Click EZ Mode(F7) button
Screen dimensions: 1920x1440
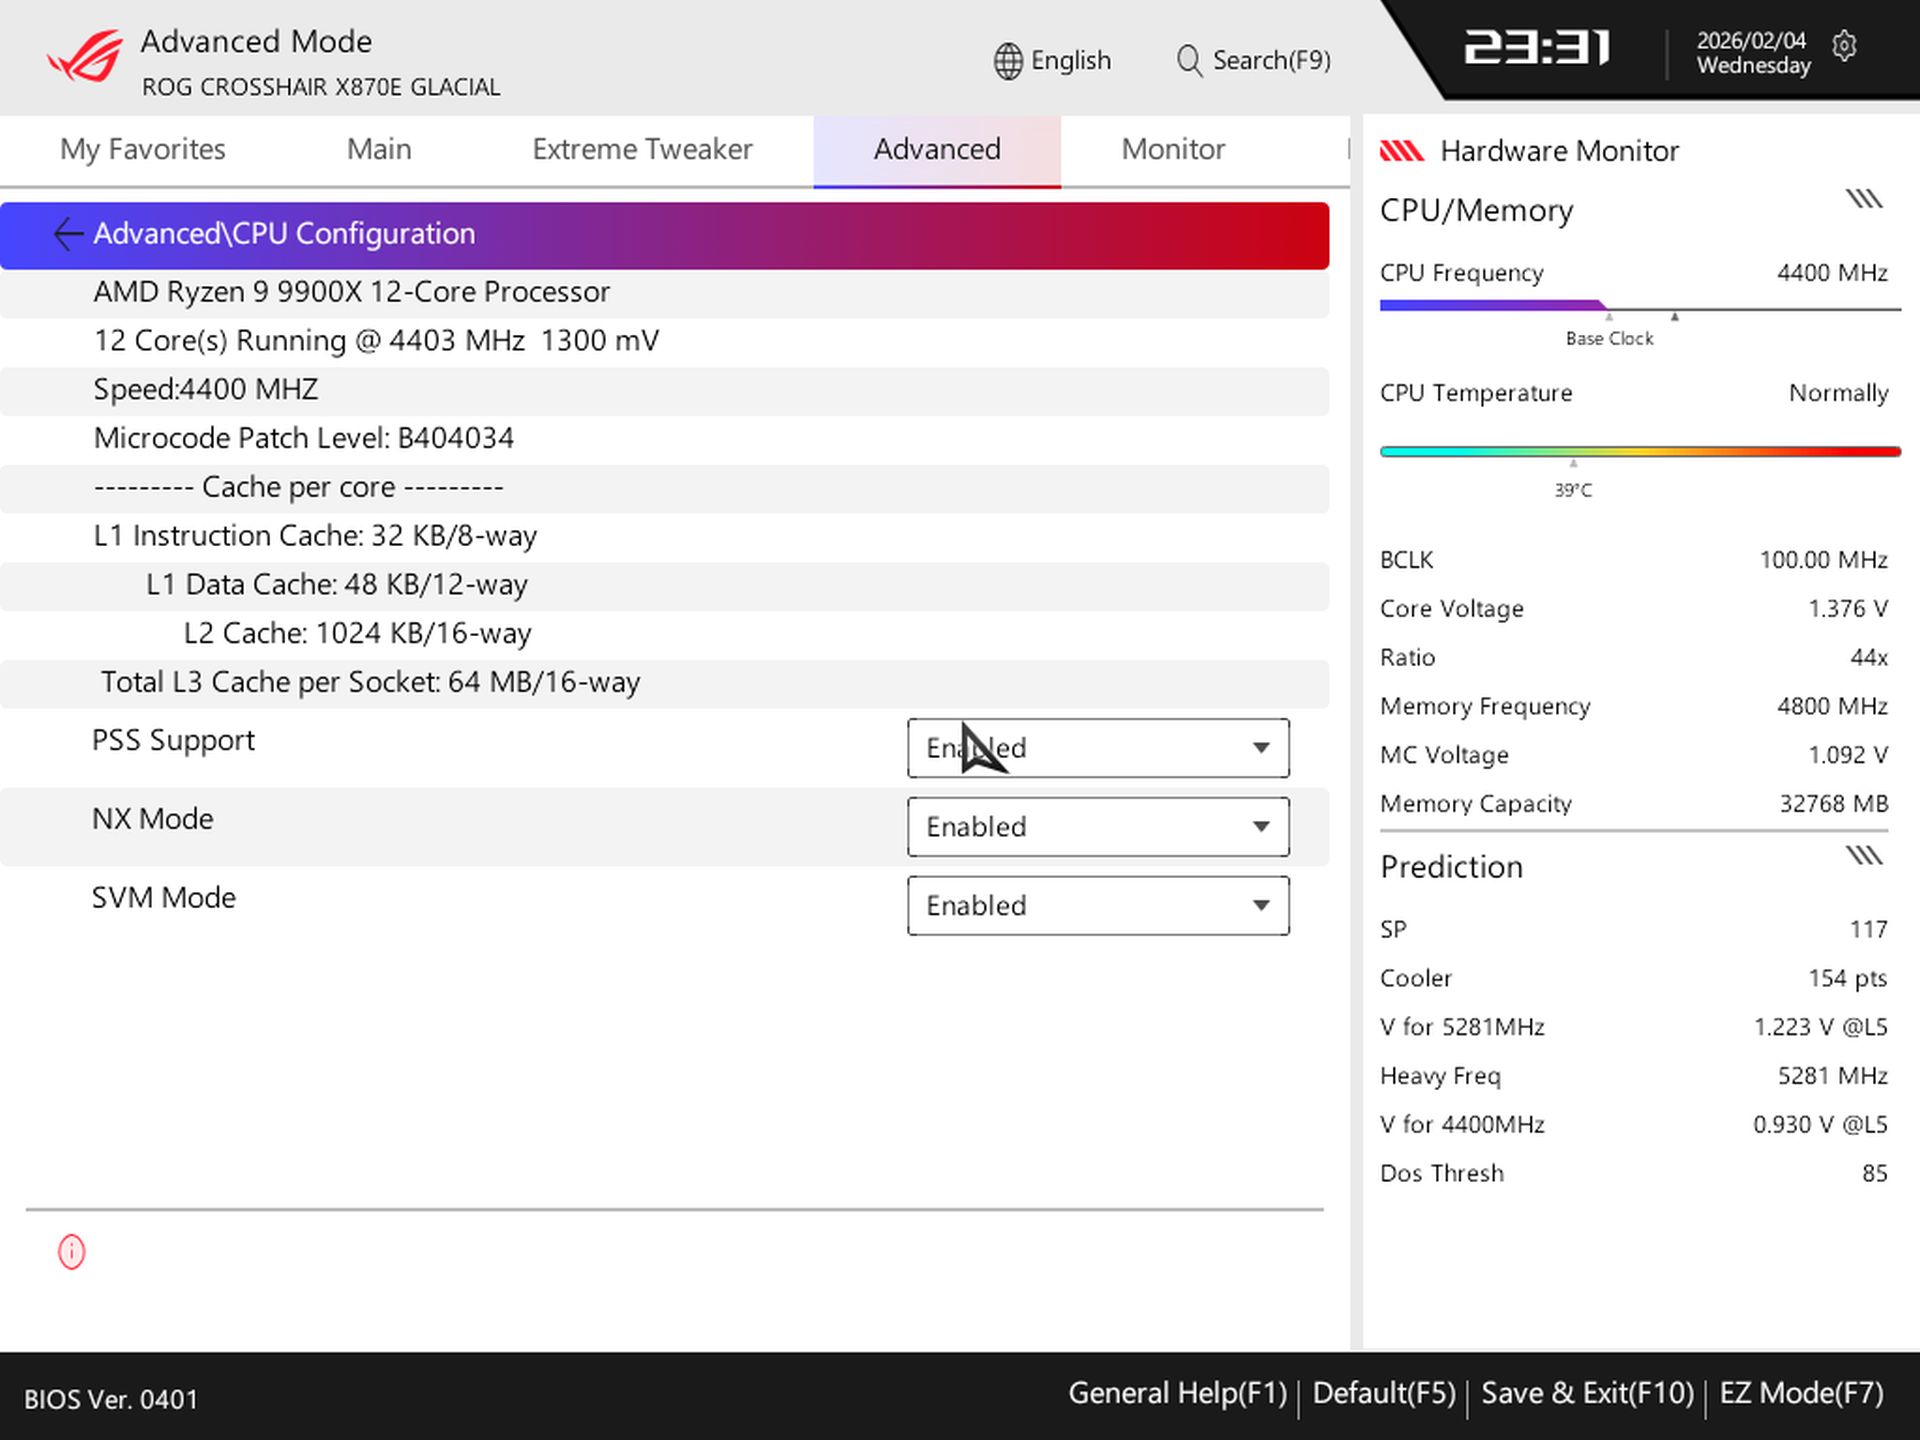1801,1393
